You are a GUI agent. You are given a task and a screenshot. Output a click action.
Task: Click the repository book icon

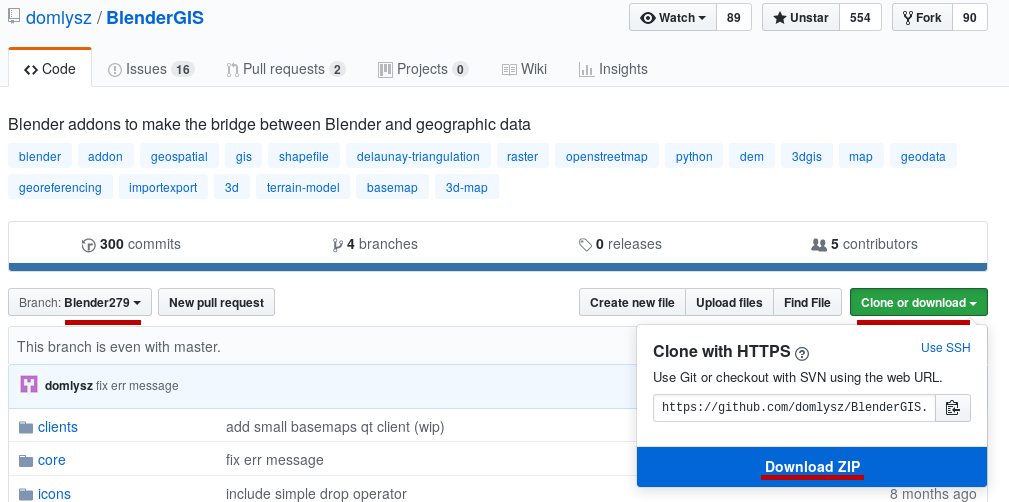[x=14, y=16]
